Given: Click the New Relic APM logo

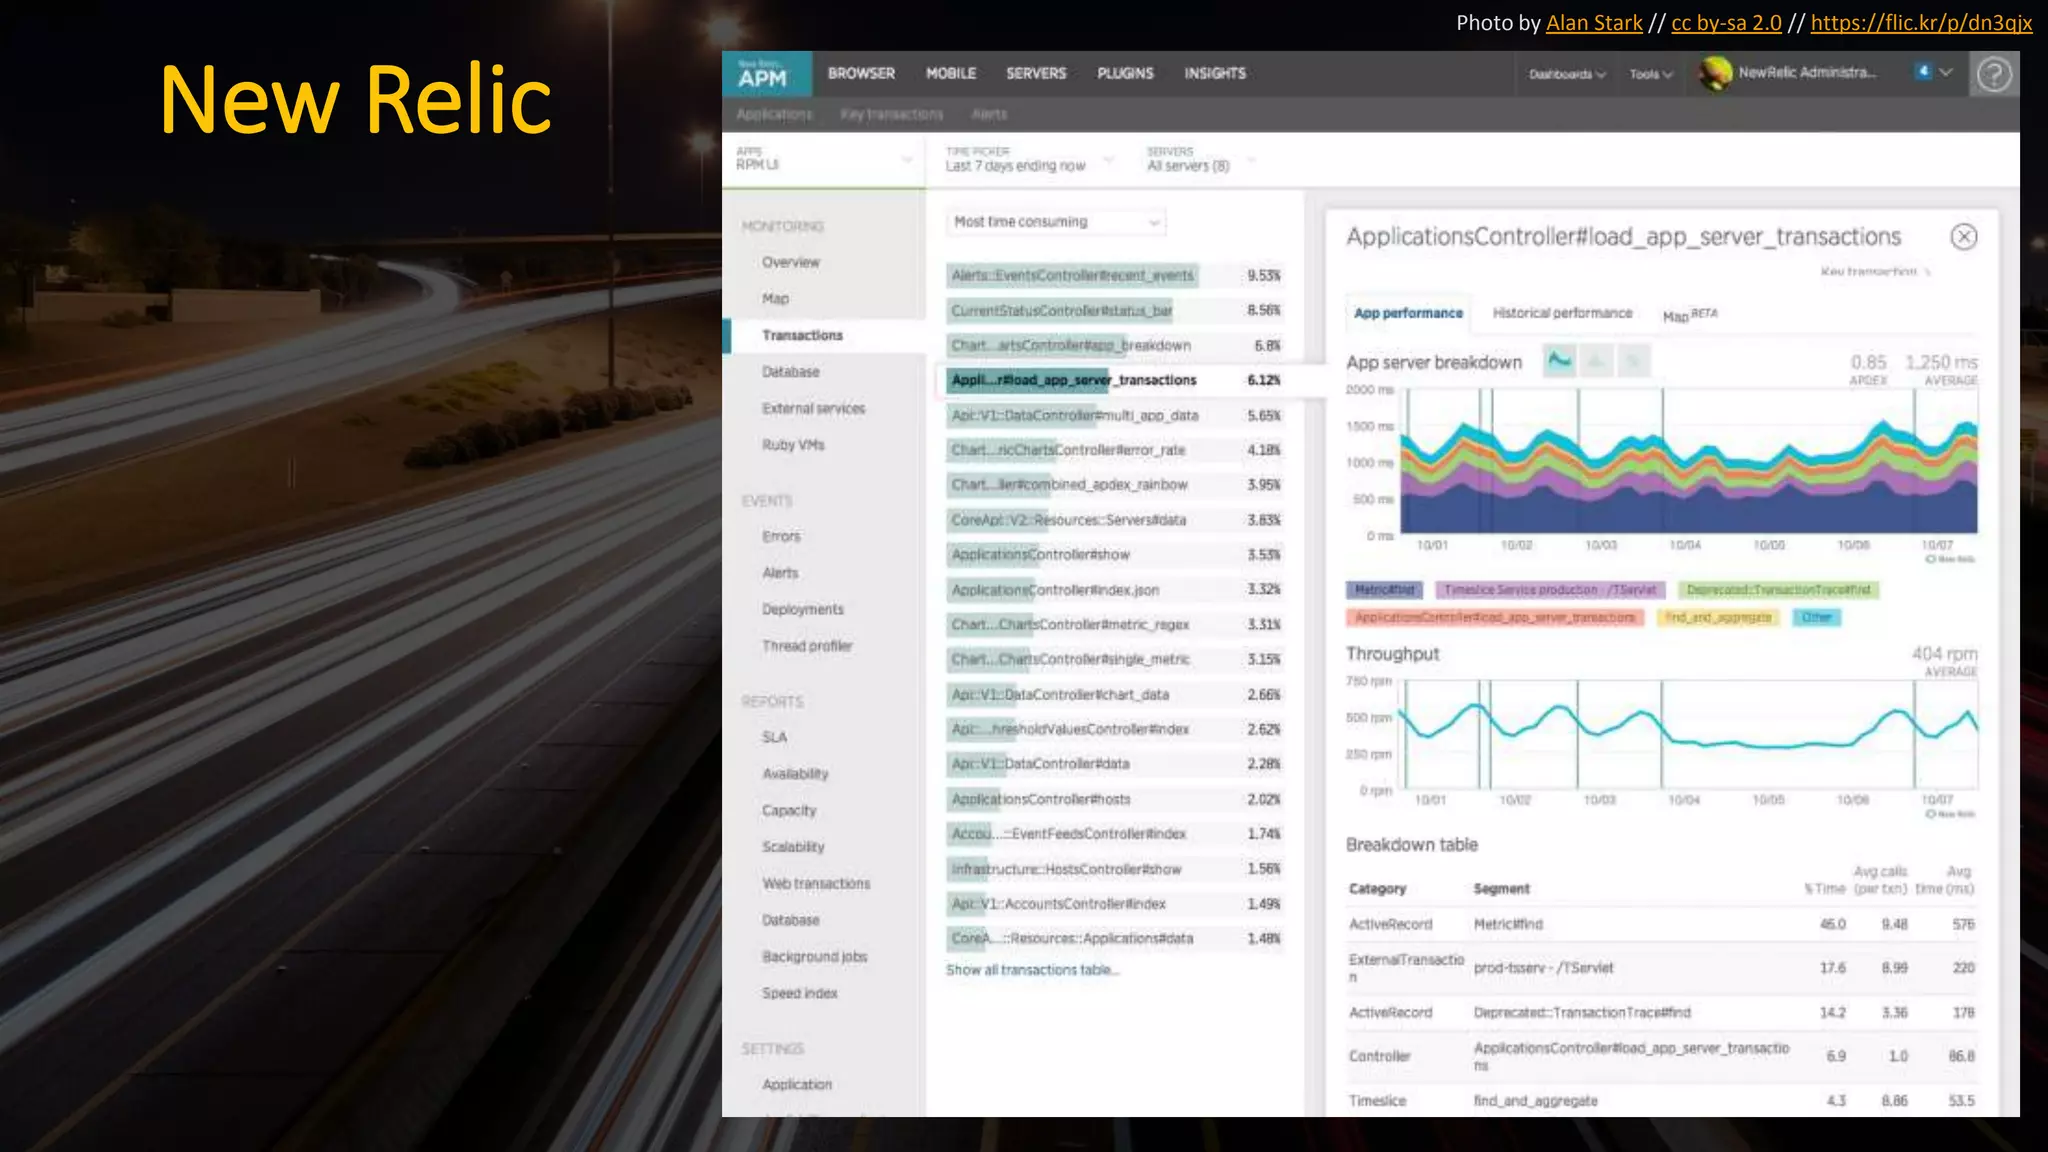Looking at the screenshot, I should [x=766, y=74].
